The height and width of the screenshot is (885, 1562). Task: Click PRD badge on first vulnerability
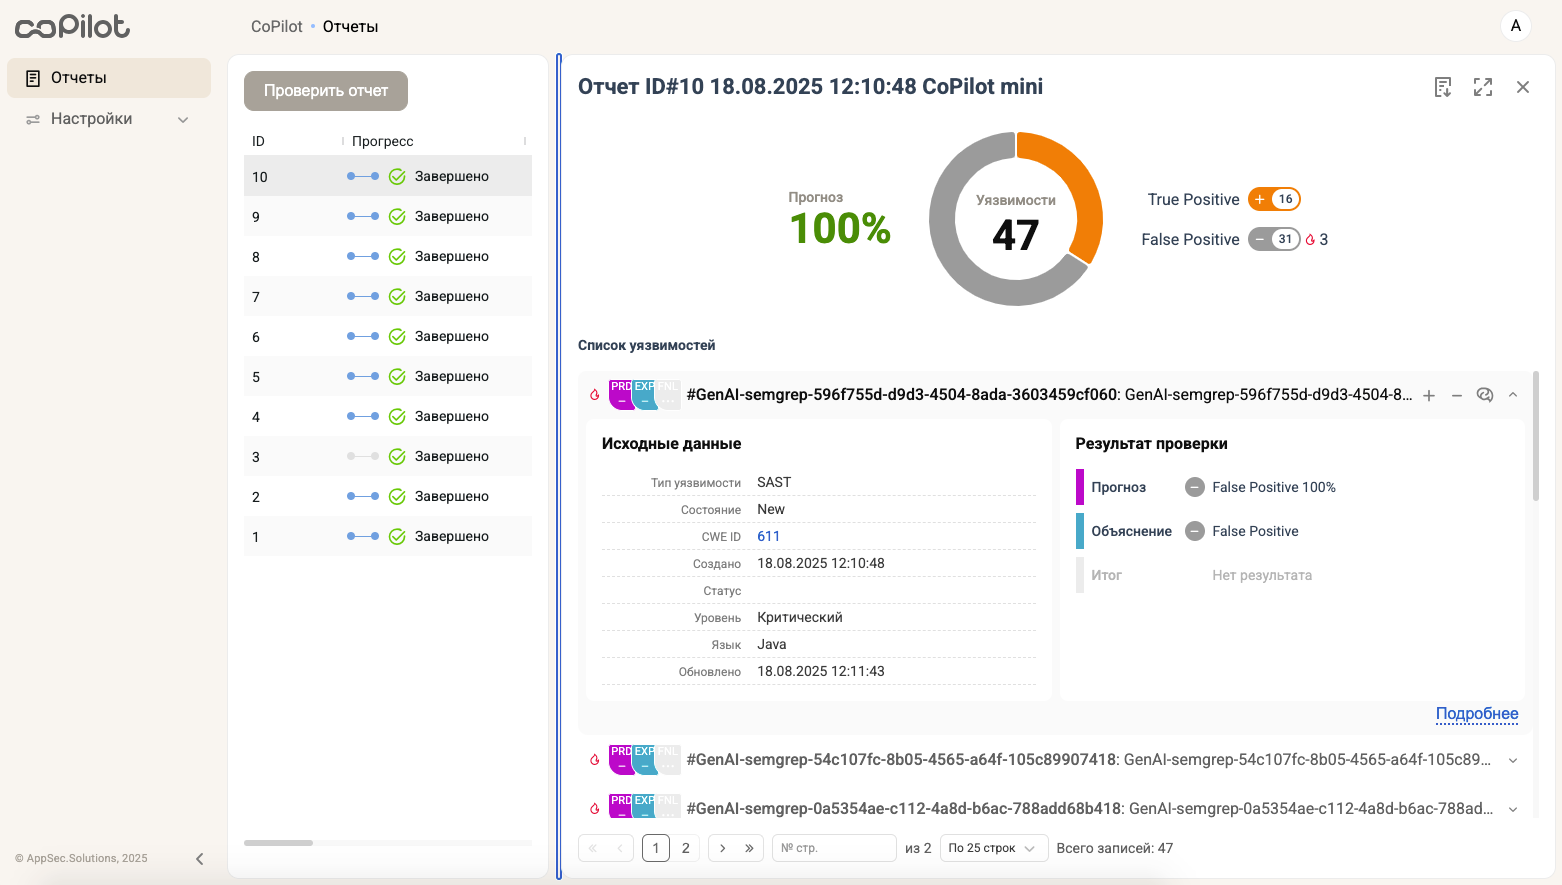(x=621, y=395)
